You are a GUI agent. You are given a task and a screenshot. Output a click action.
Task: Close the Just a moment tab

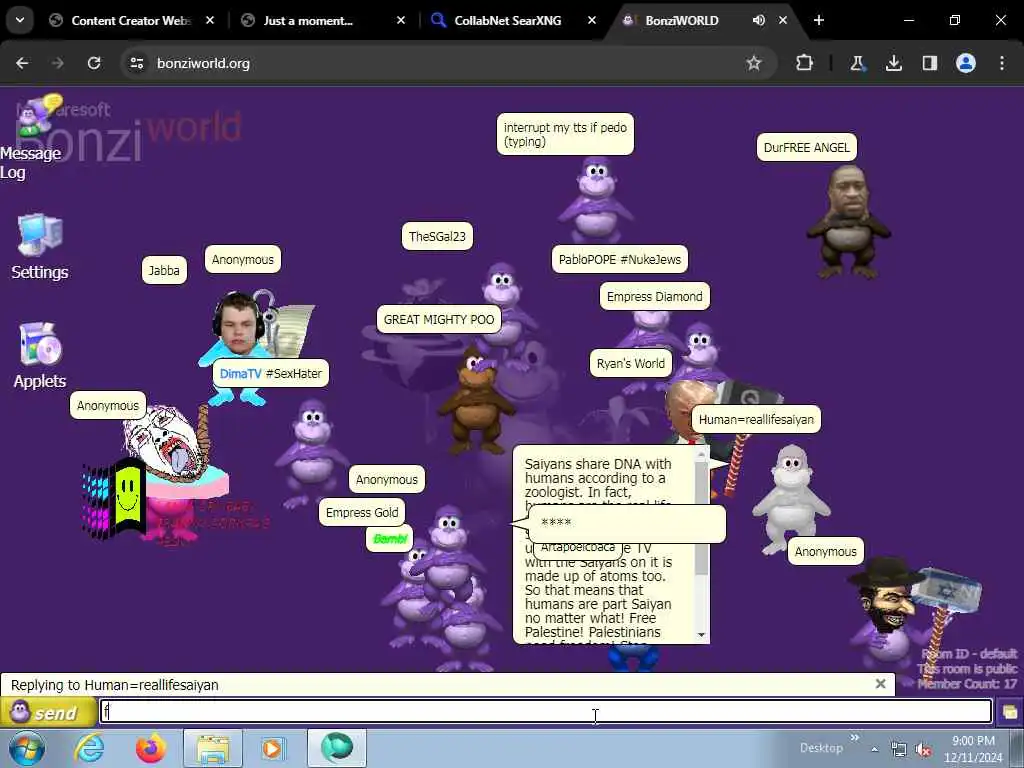(x=401, y=20)
